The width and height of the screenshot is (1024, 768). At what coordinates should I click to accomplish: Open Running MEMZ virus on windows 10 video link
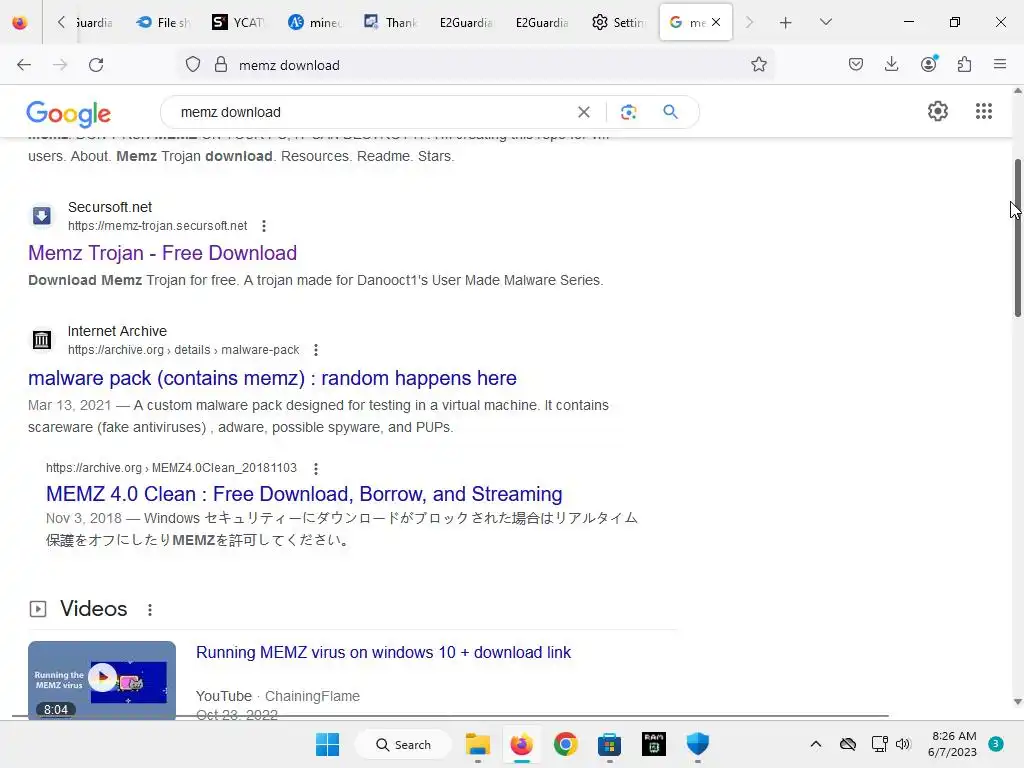click(383, 652)
